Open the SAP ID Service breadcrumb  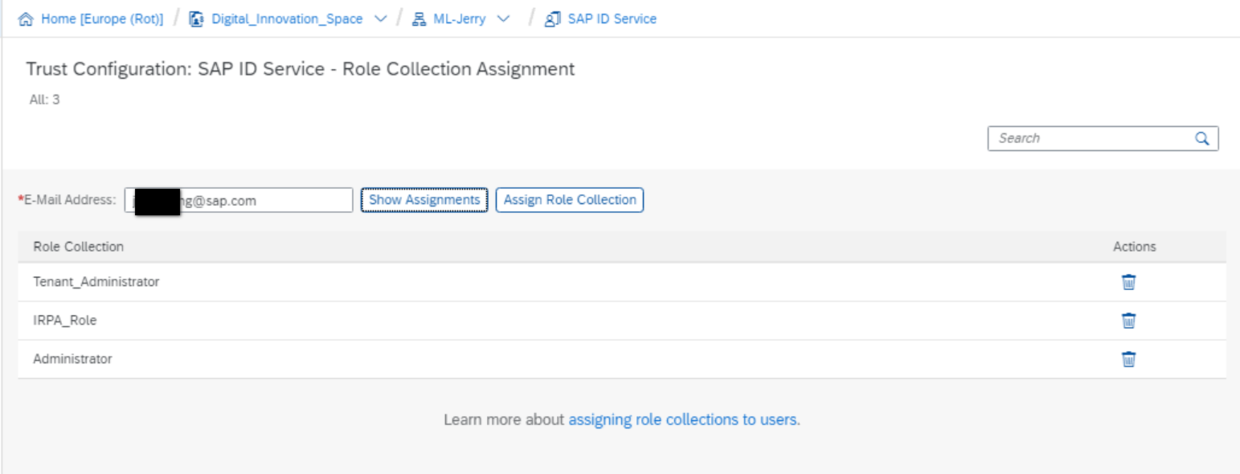611,19
